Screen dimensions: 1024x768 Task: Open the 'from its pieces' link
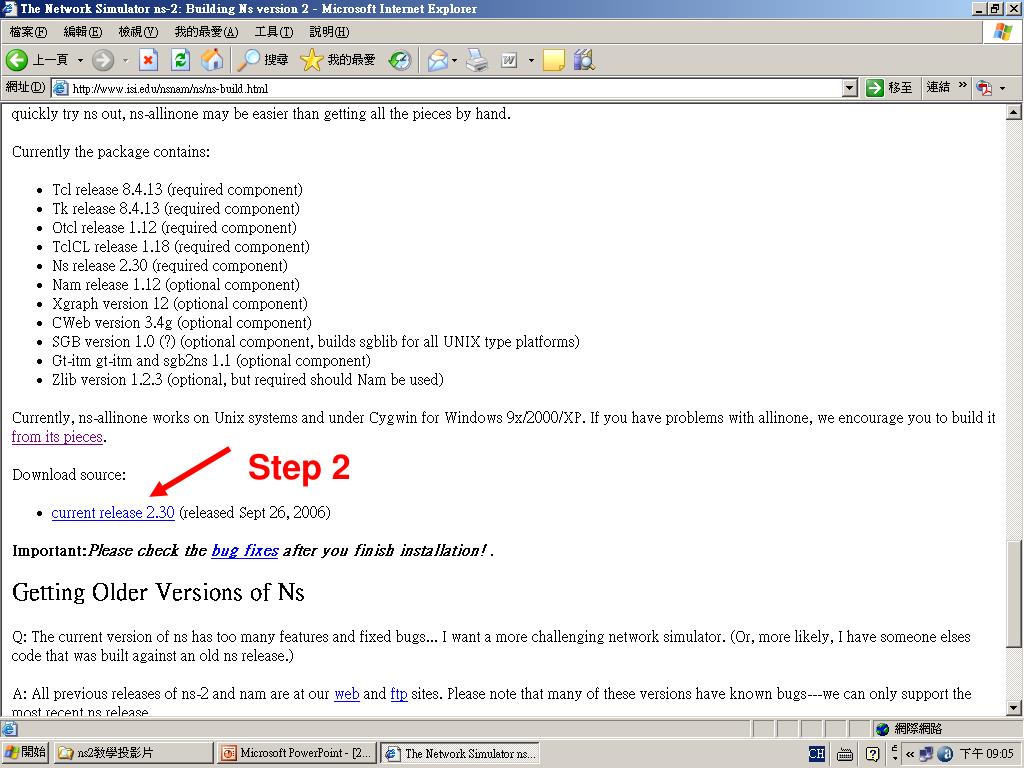pyautogui.click(x=57, y=437)
